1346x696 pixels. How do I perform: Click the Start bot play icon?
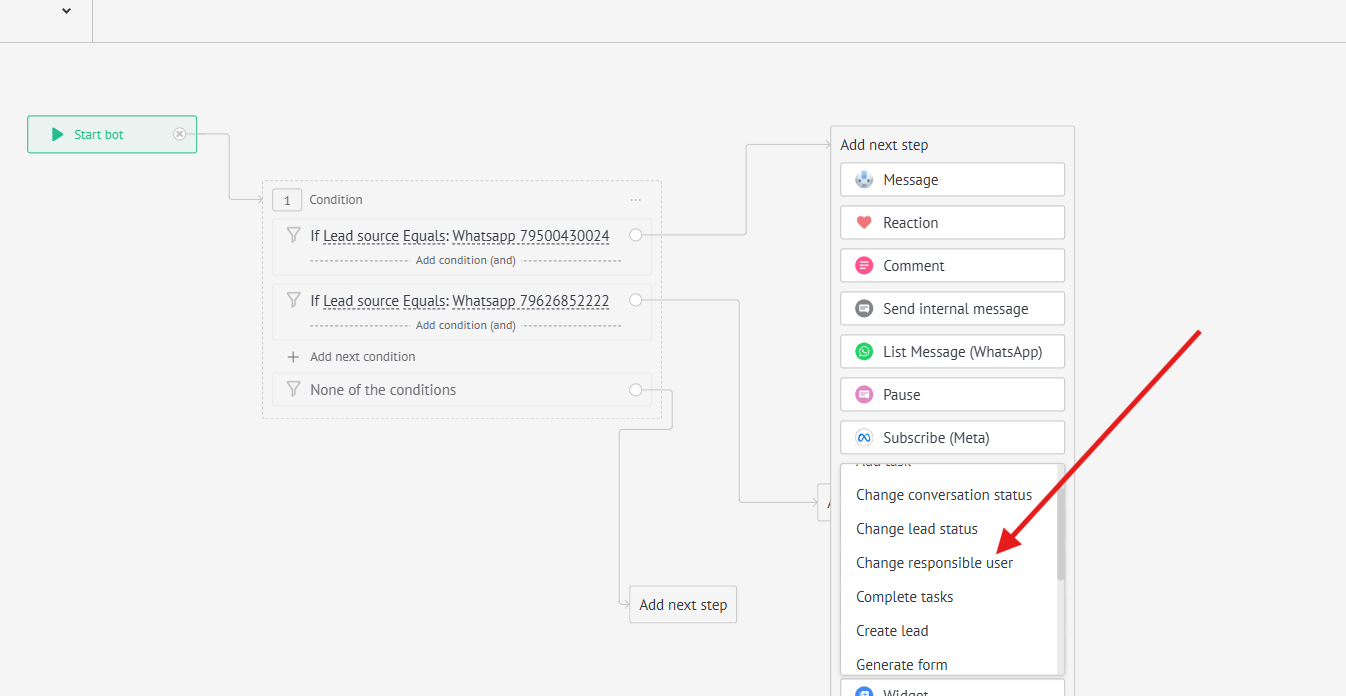[58, 134]
